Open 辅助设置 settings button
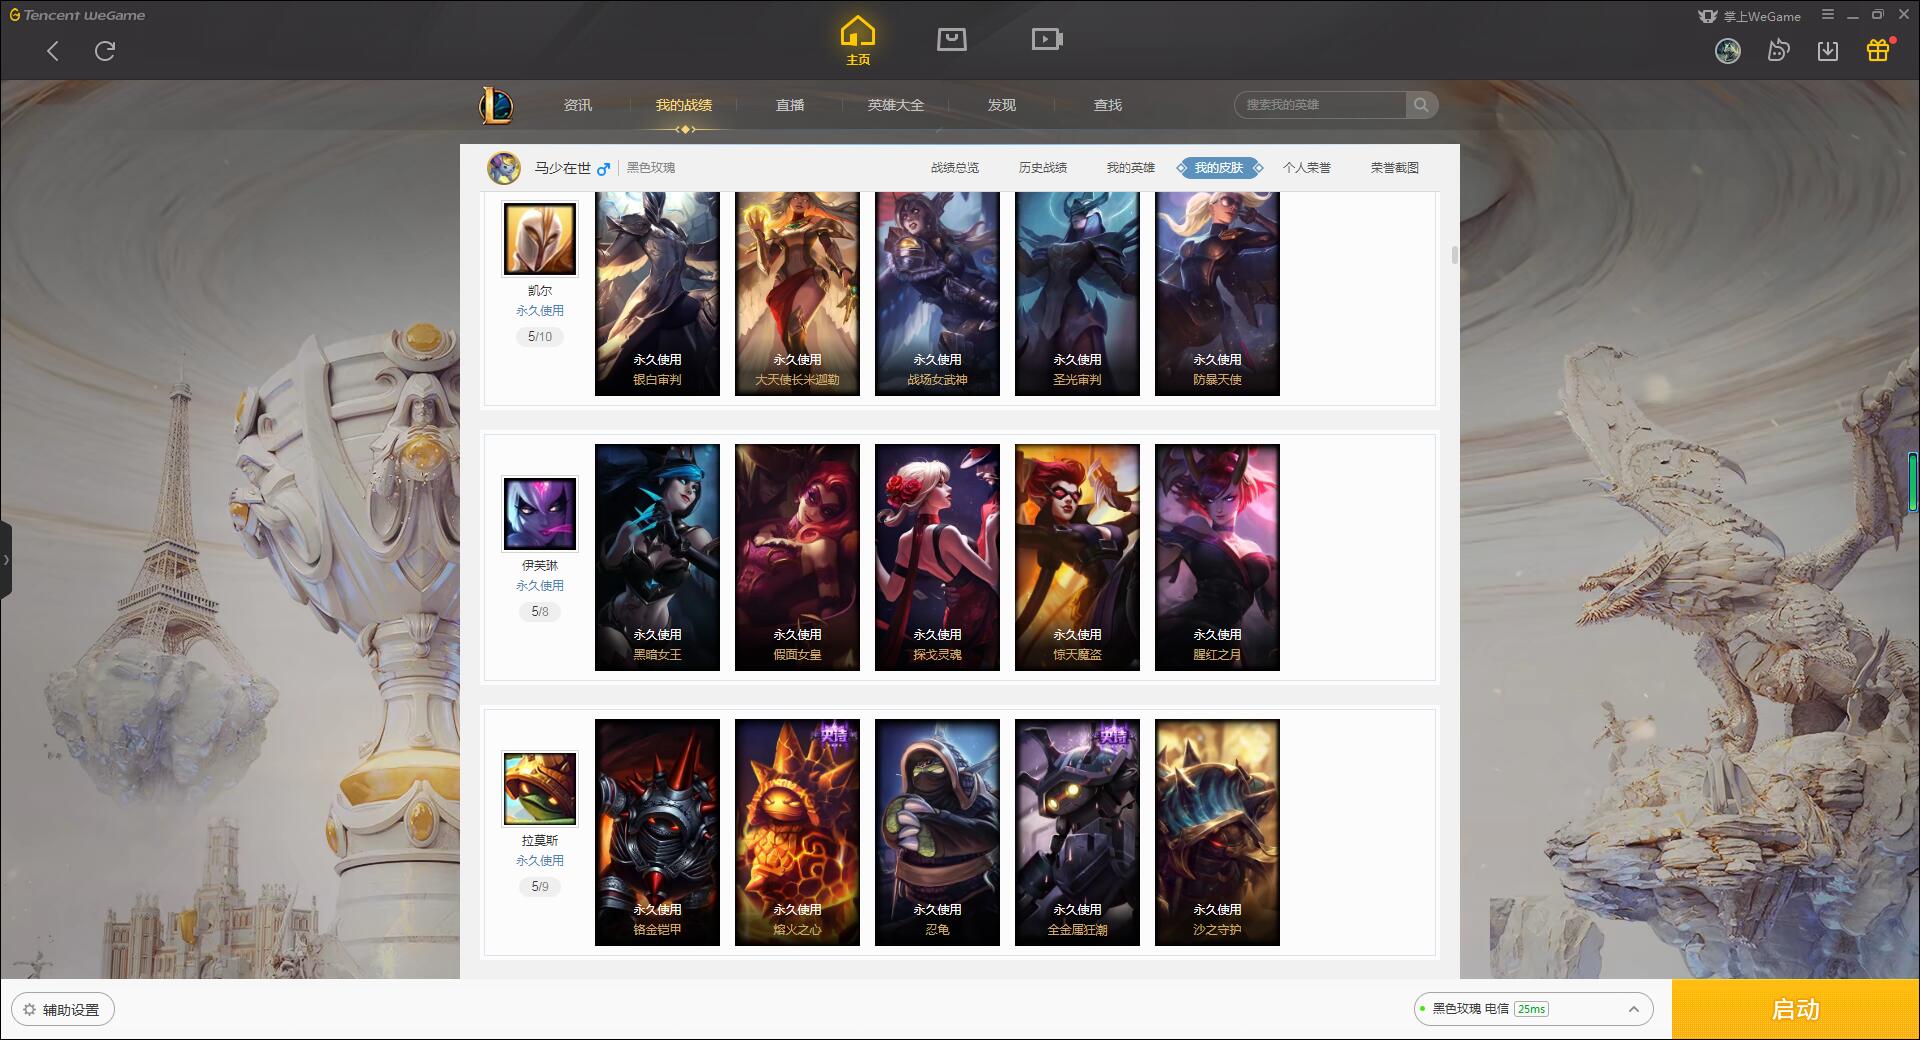The height and width of the screenshot is (1040, 1920). 63,1010
